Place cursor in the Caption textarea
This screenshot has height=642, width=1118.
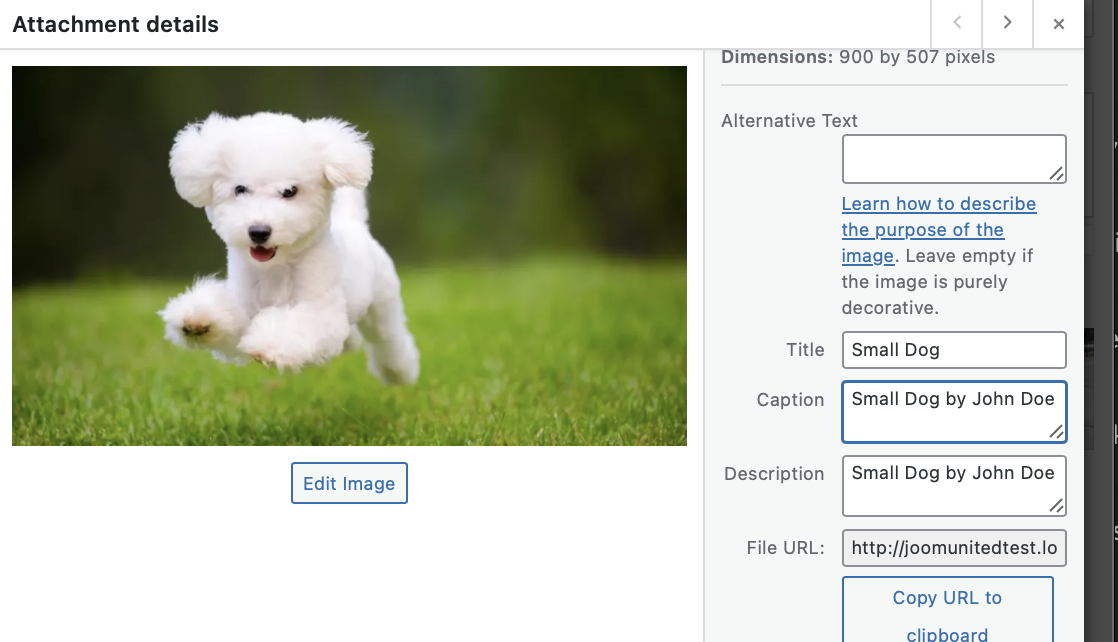coord(953,411)
